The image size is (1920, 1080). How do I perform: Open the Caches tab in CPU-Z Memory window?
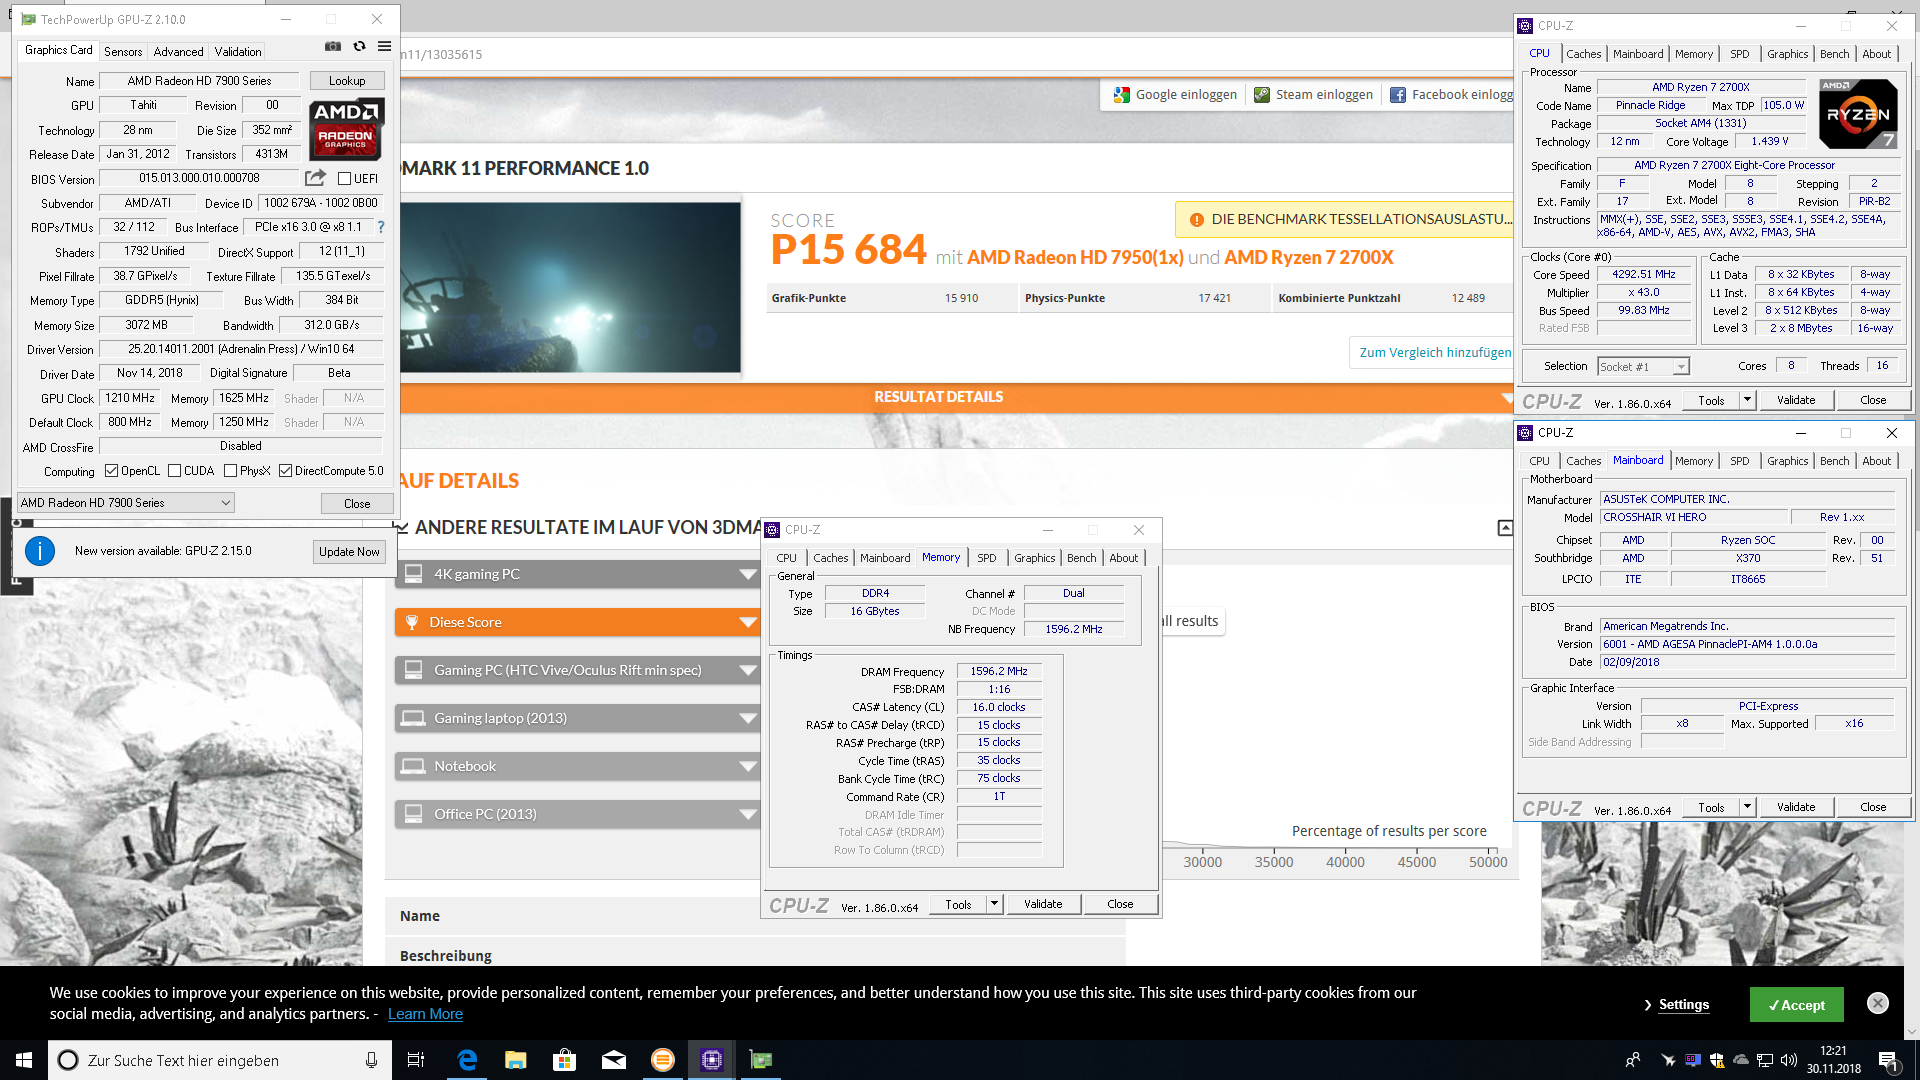pos(830,558)
